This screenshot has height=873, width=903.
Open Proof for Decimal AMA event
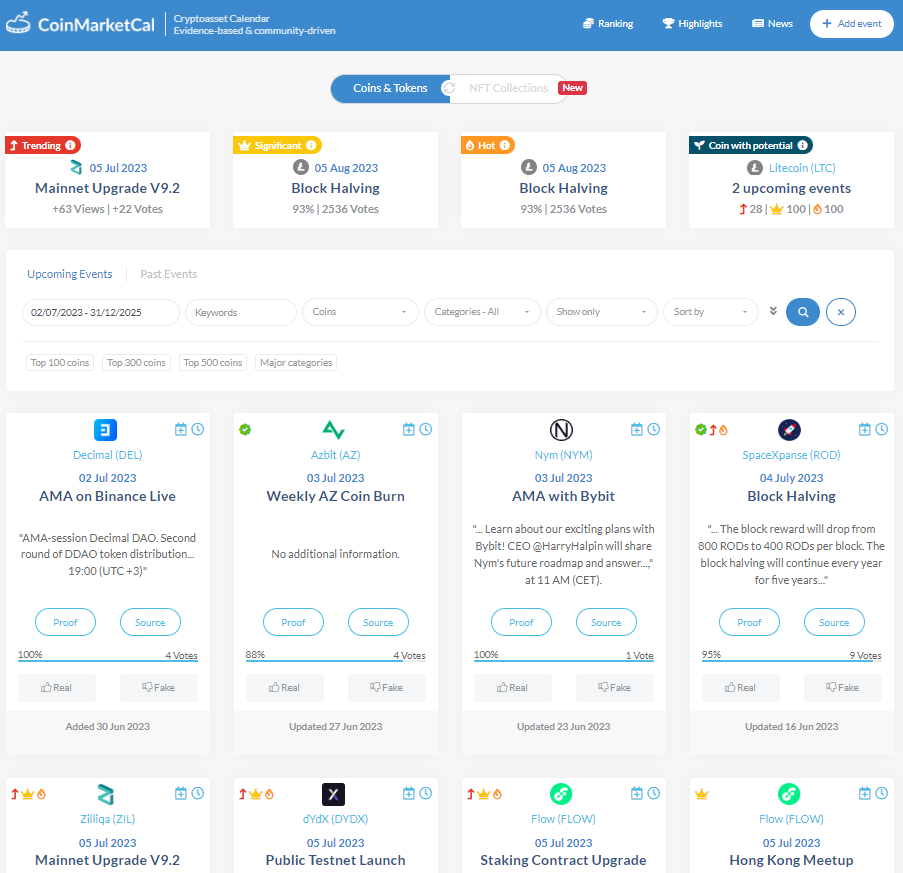click(x=65, y=623)
